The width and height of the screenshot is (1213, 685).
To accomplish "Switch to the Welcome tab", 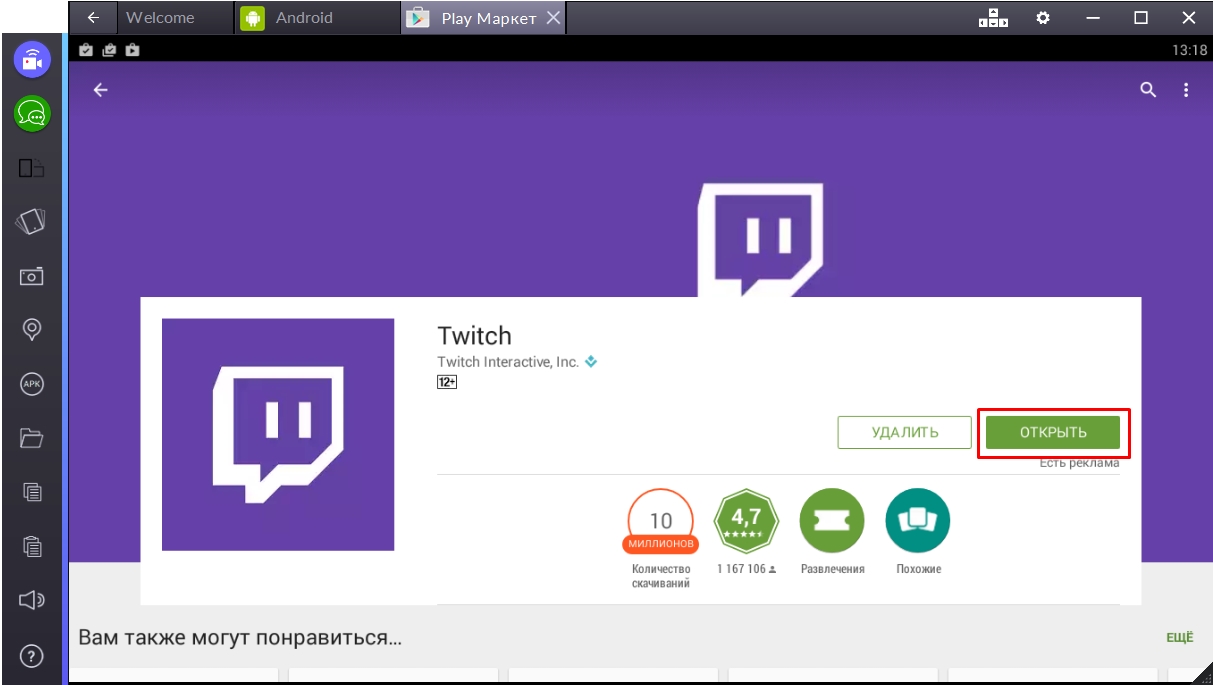I will pos(160,18).
